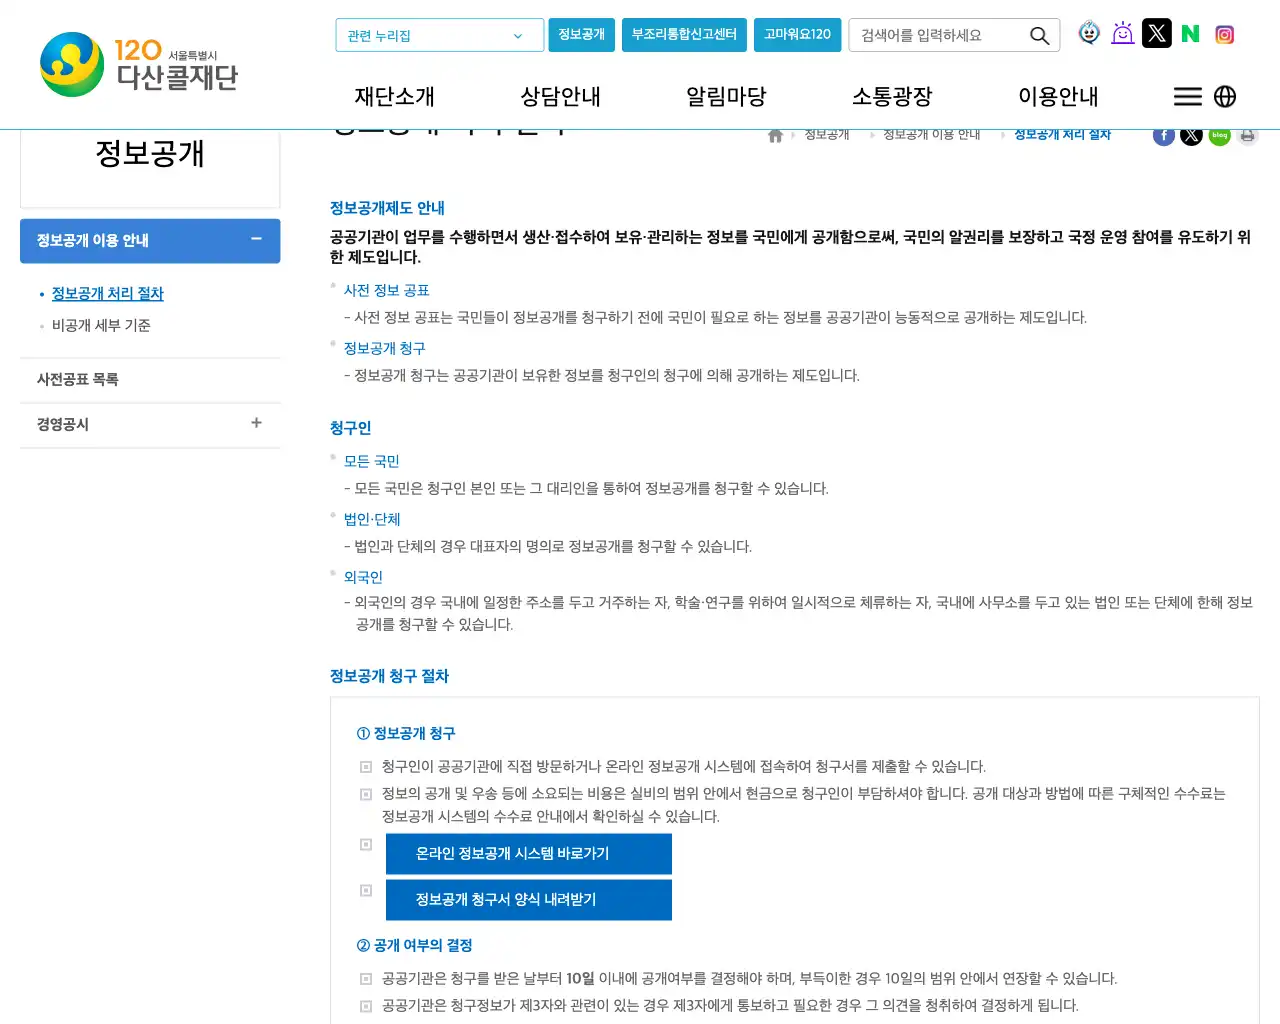Open the hamburger all-menu icon
The height and width of the screenshot is (1024, 1280).
1188,96
